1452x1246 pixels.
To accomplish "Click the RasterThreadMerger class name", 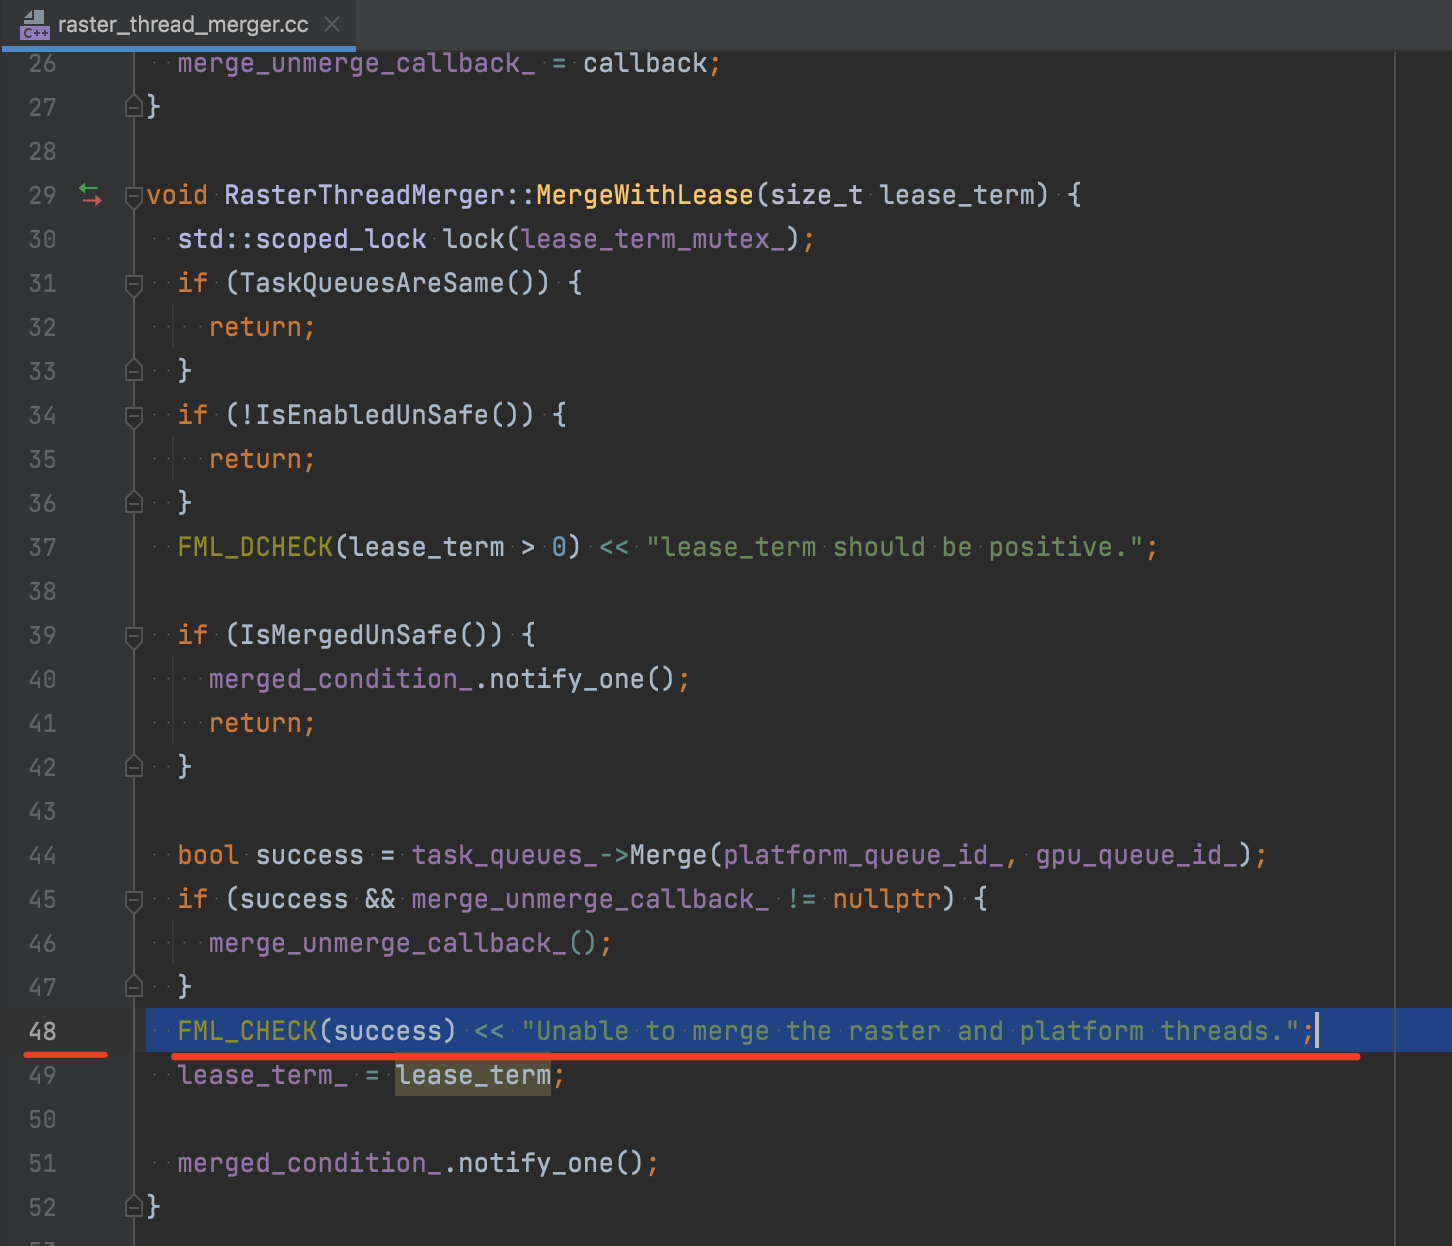I will coord(364,195).
